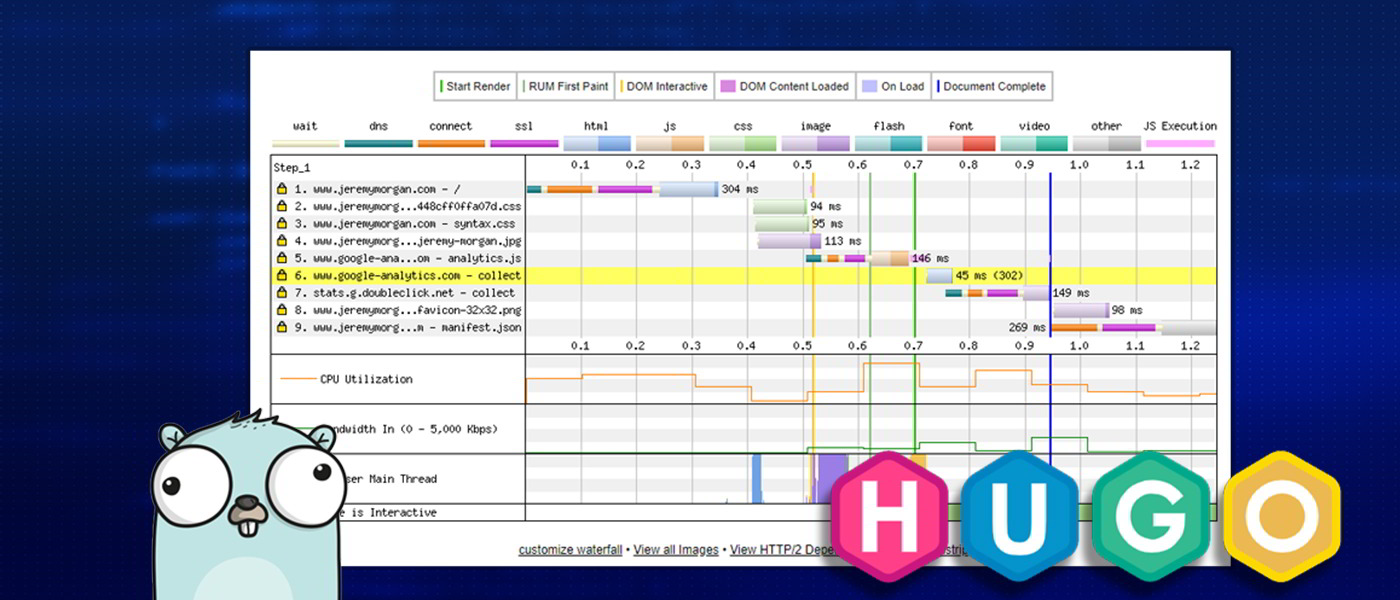Image resolution: width=1400 pixels, height=600 pixels.
Task: Open the customize waterfall link
Action: coord(570,550)
